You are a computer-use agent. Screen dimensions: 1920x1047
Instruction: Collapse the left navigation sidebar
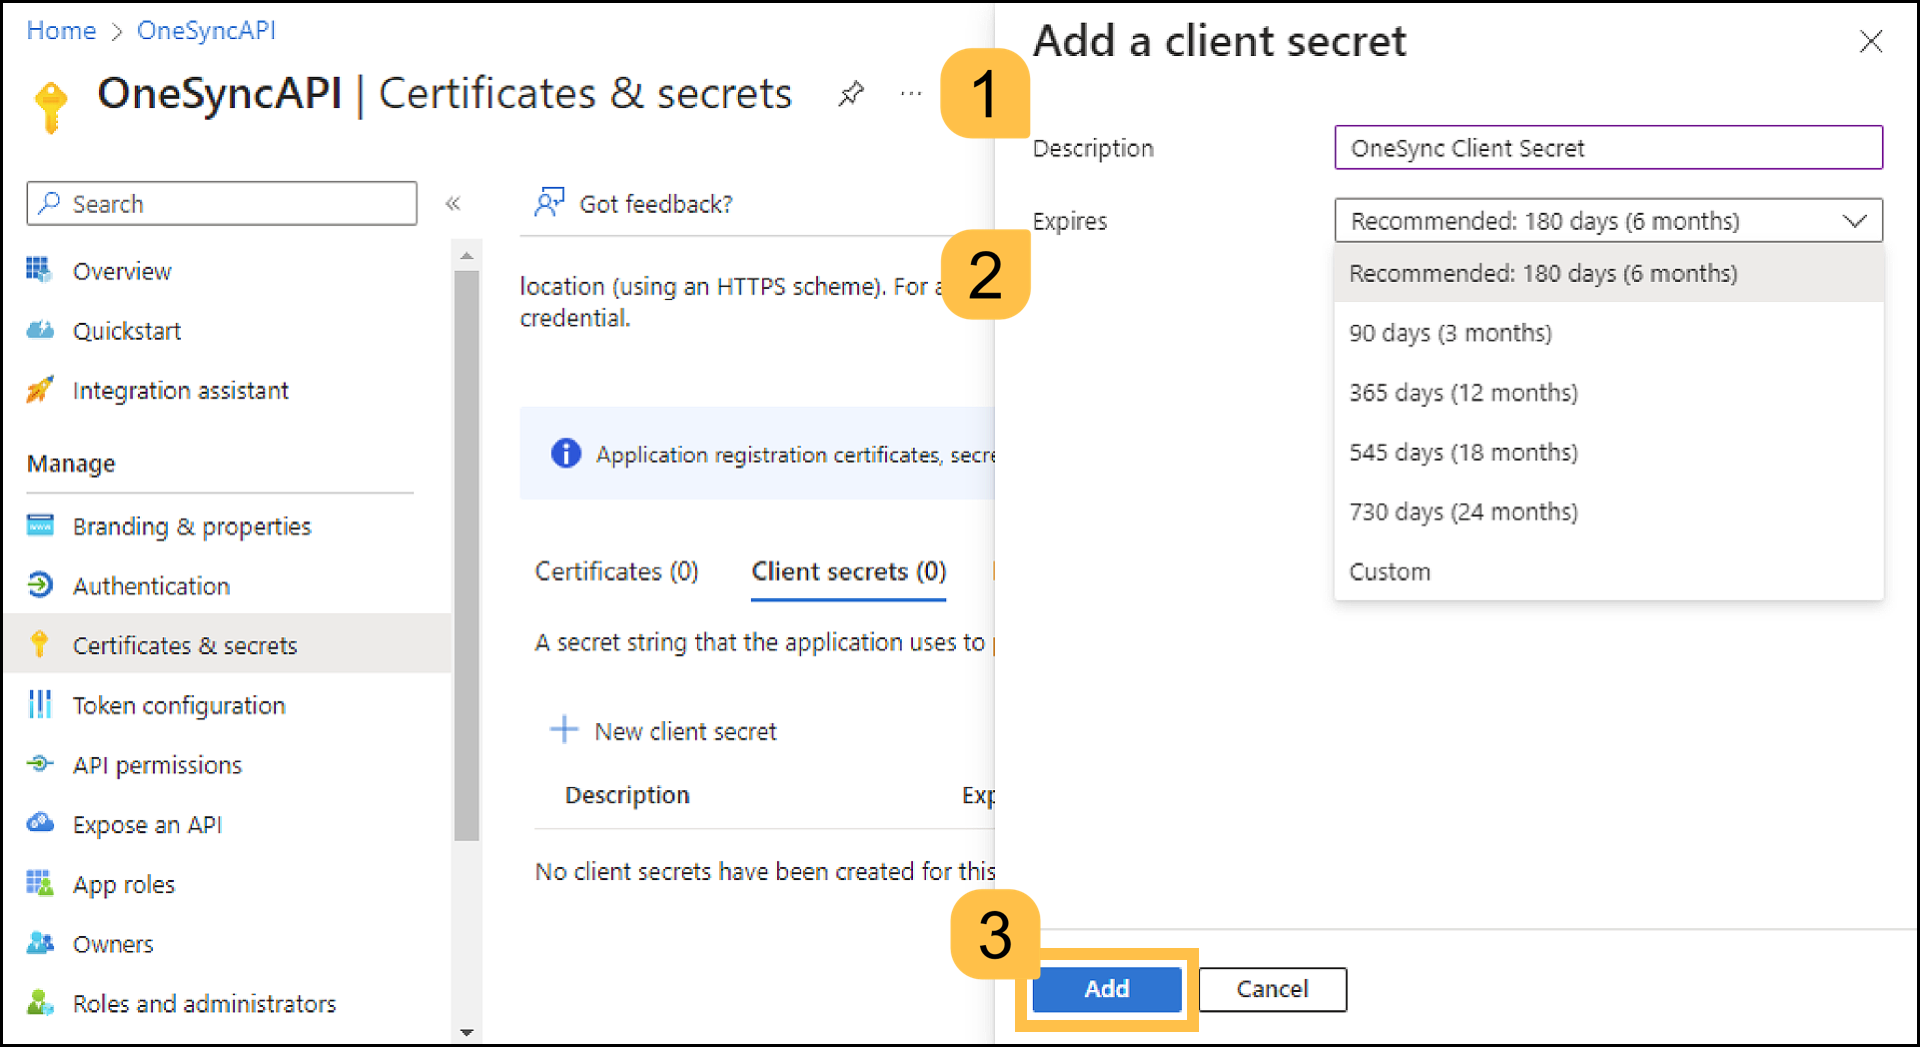pos(453,203)
